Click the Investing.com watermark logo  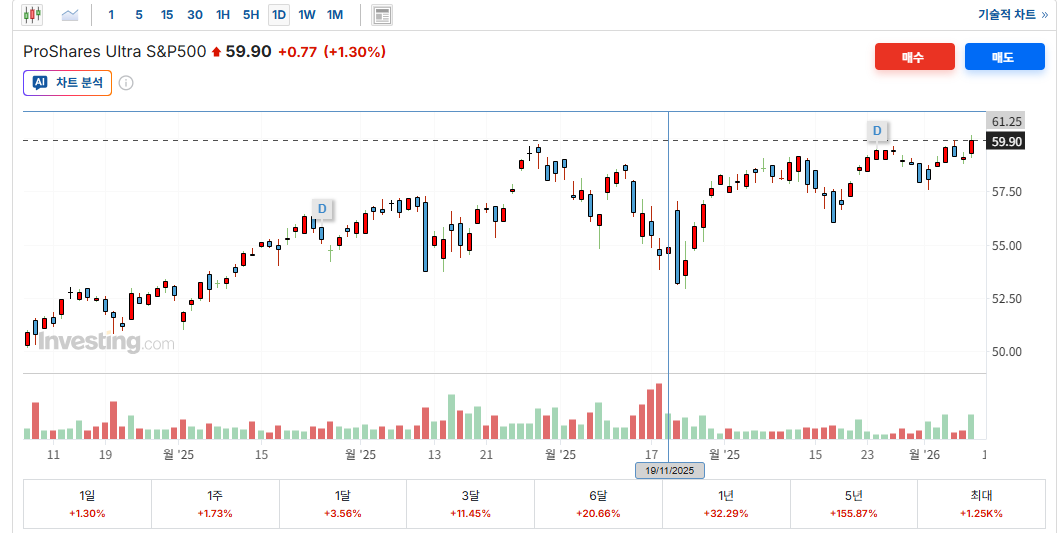[x=106, y=342]
